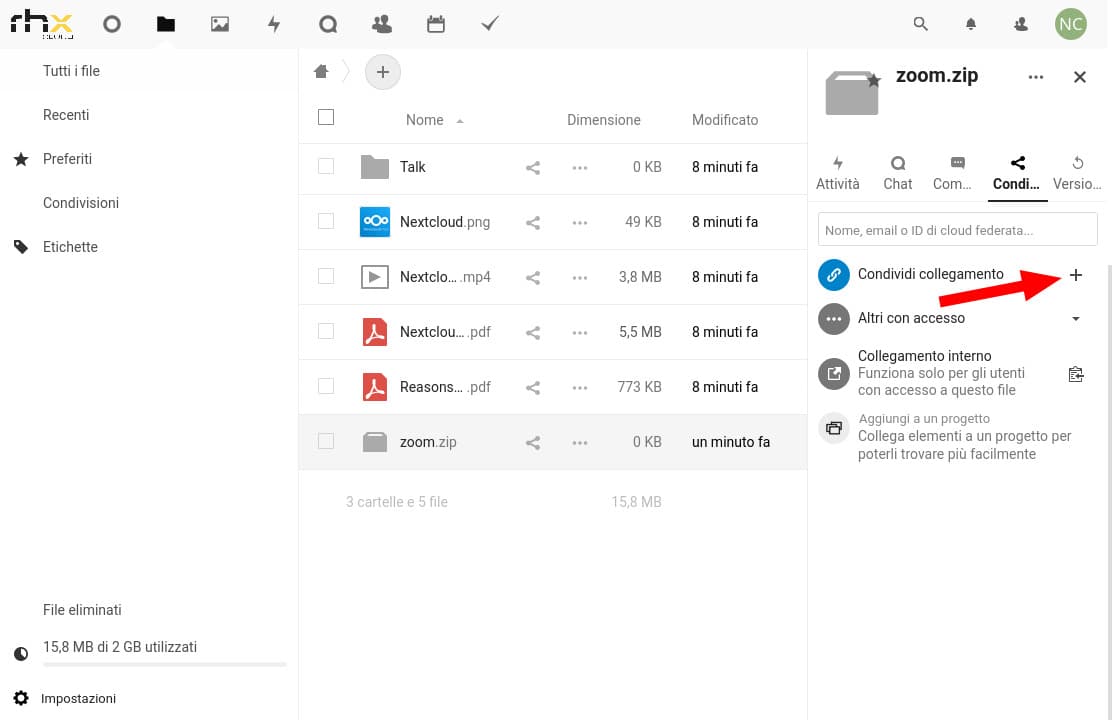Copy the internal link clipboard icon

1076,374
